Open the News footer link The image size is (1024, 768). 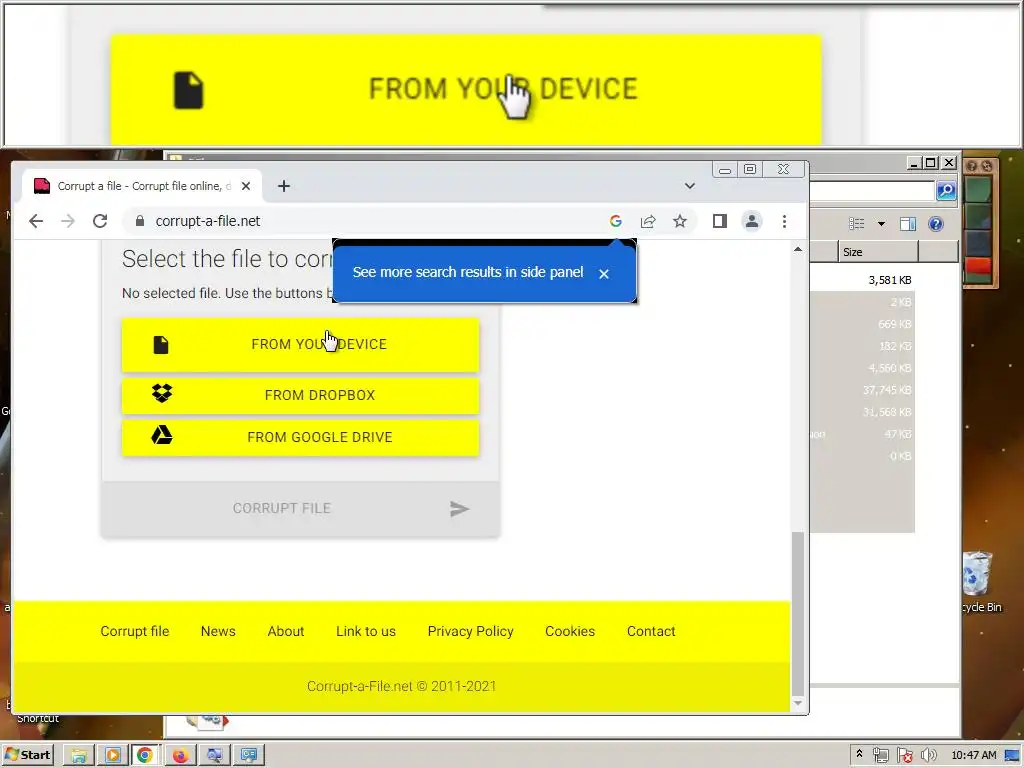click(x=218, y=632)
